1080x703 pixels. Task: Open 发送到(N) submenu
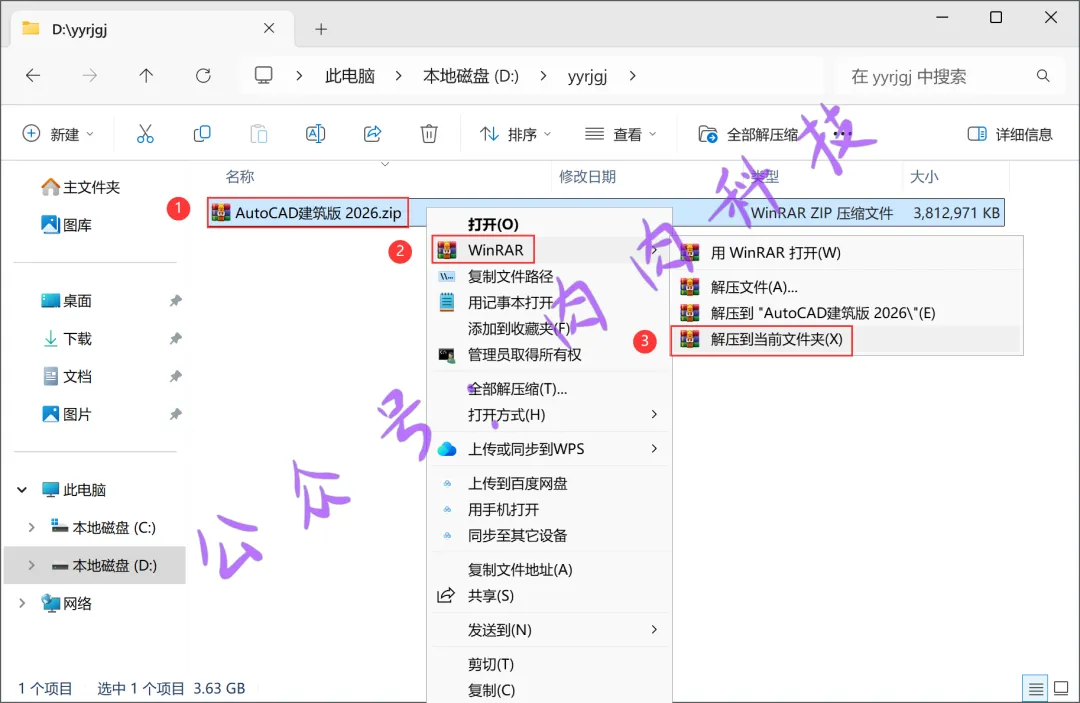(x=550, y=630)
